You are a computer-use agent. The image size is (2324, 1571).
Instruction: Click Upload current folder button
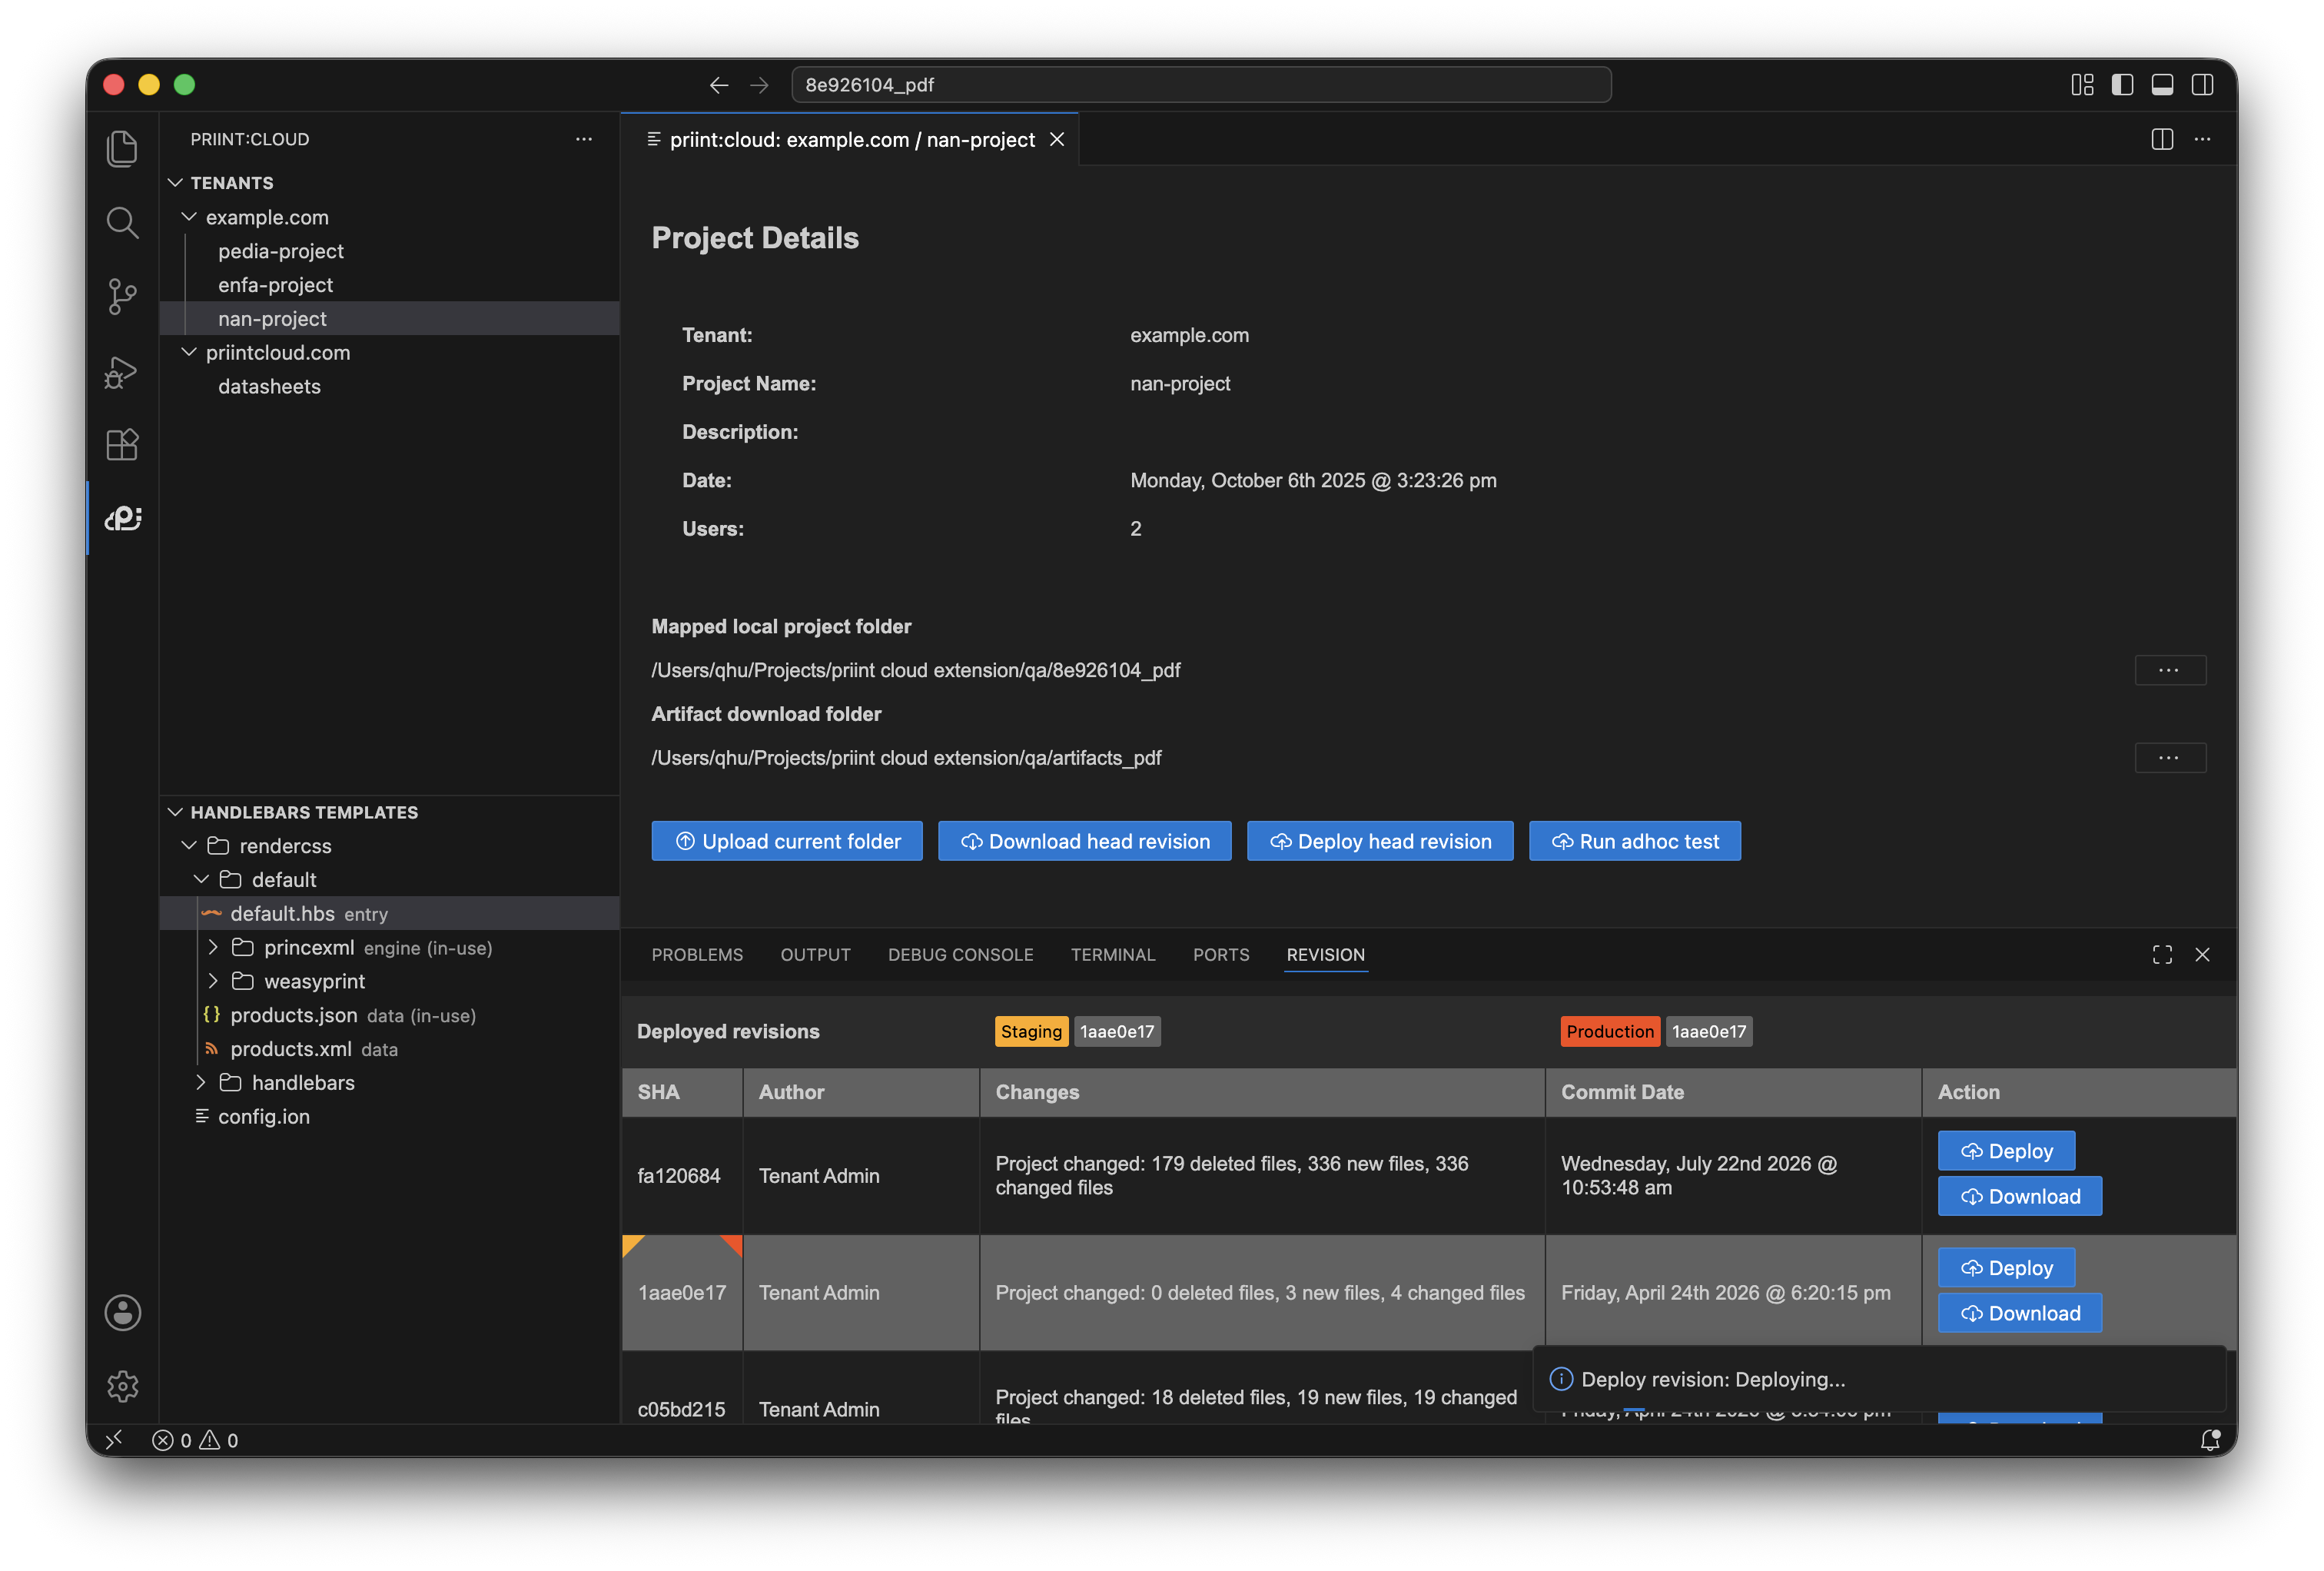(787, 841)
